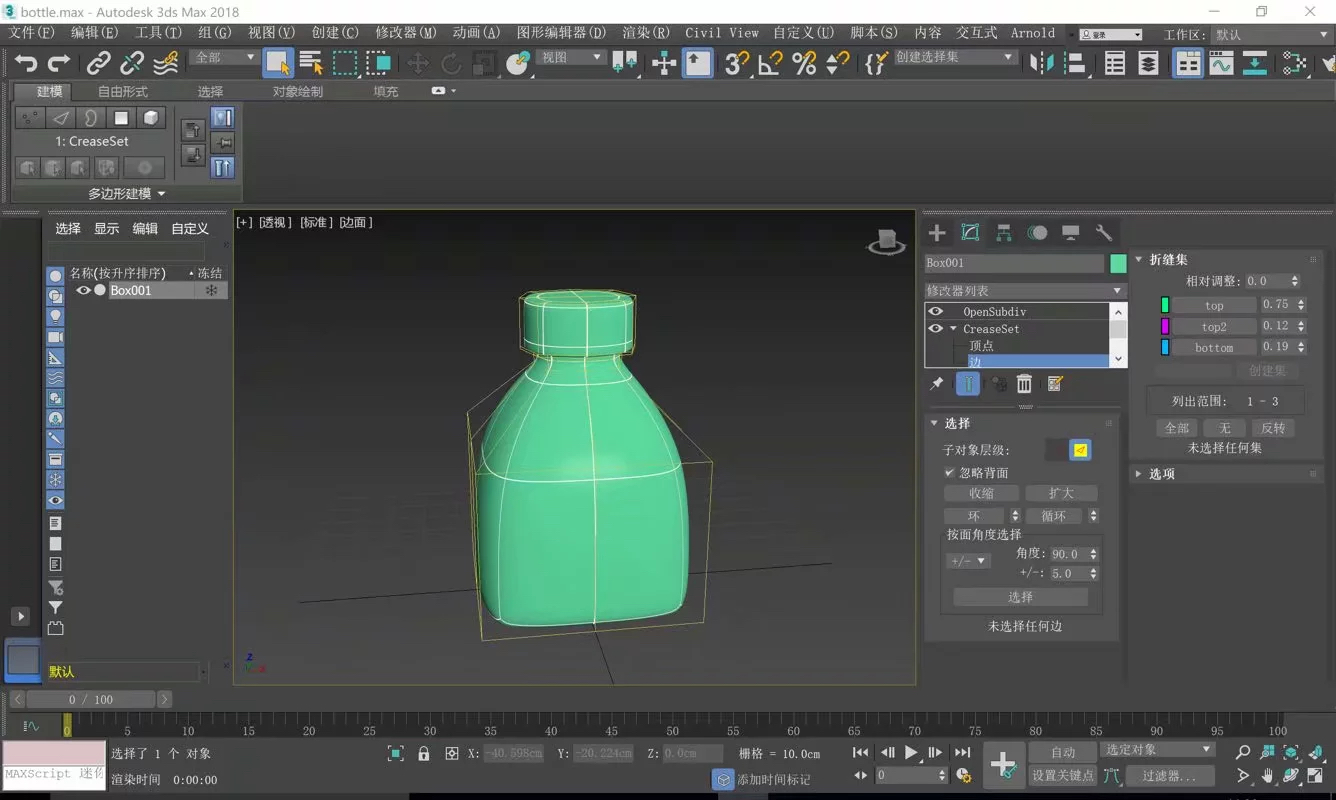
Task: Click the 反转 button in crease sets
Action: (1272, 428)
